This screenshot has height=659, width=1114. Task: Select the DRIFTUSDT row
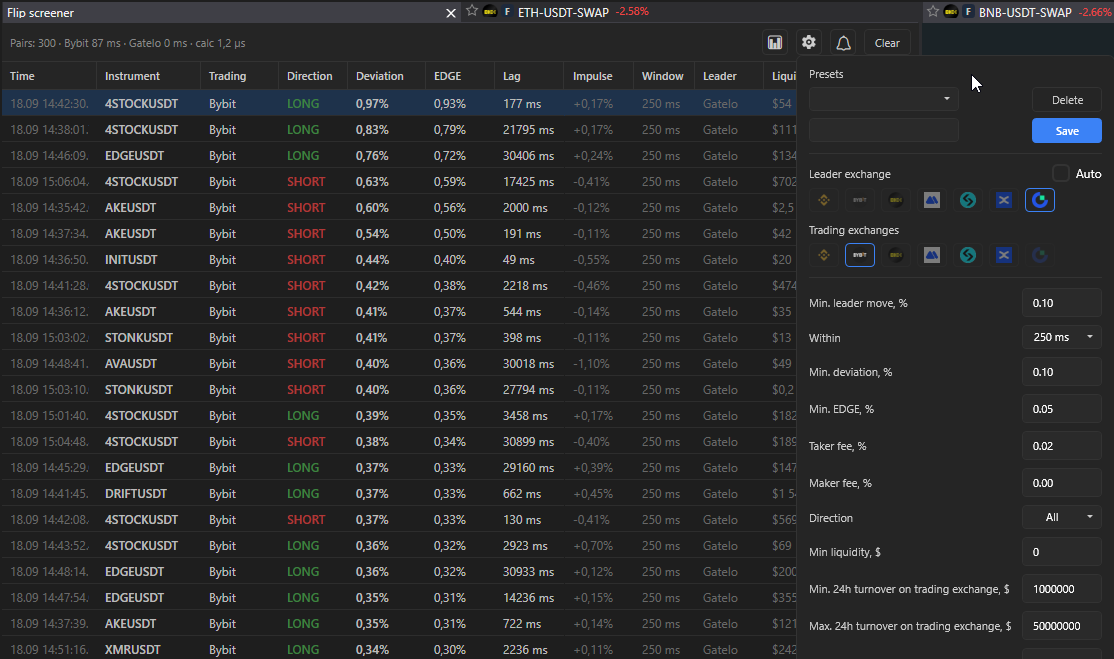(x=399, y=494)
